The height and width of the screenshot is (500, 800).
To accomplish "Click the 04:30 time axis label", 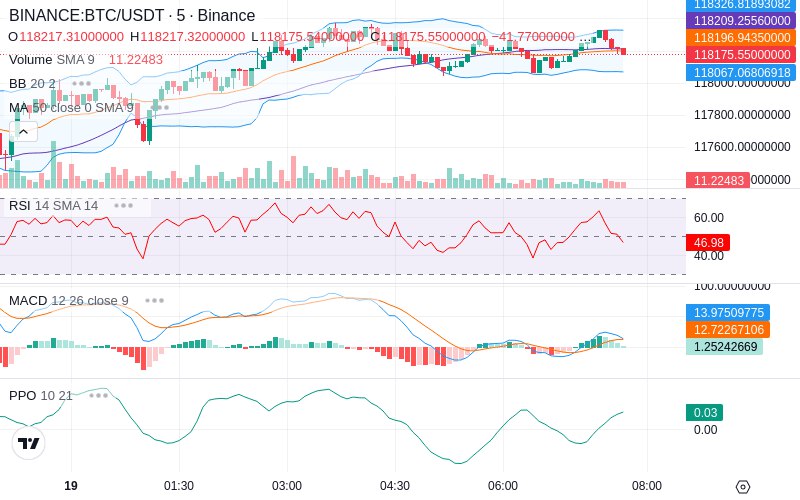I will click(x=395, y=486).
